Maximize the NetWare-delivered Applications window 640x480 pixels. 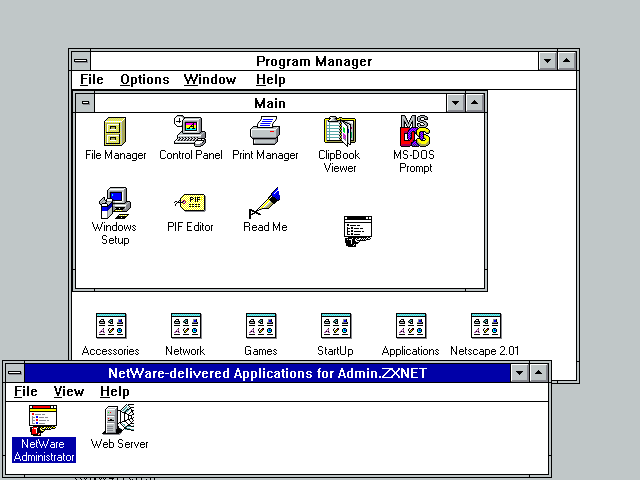[538, 373]
